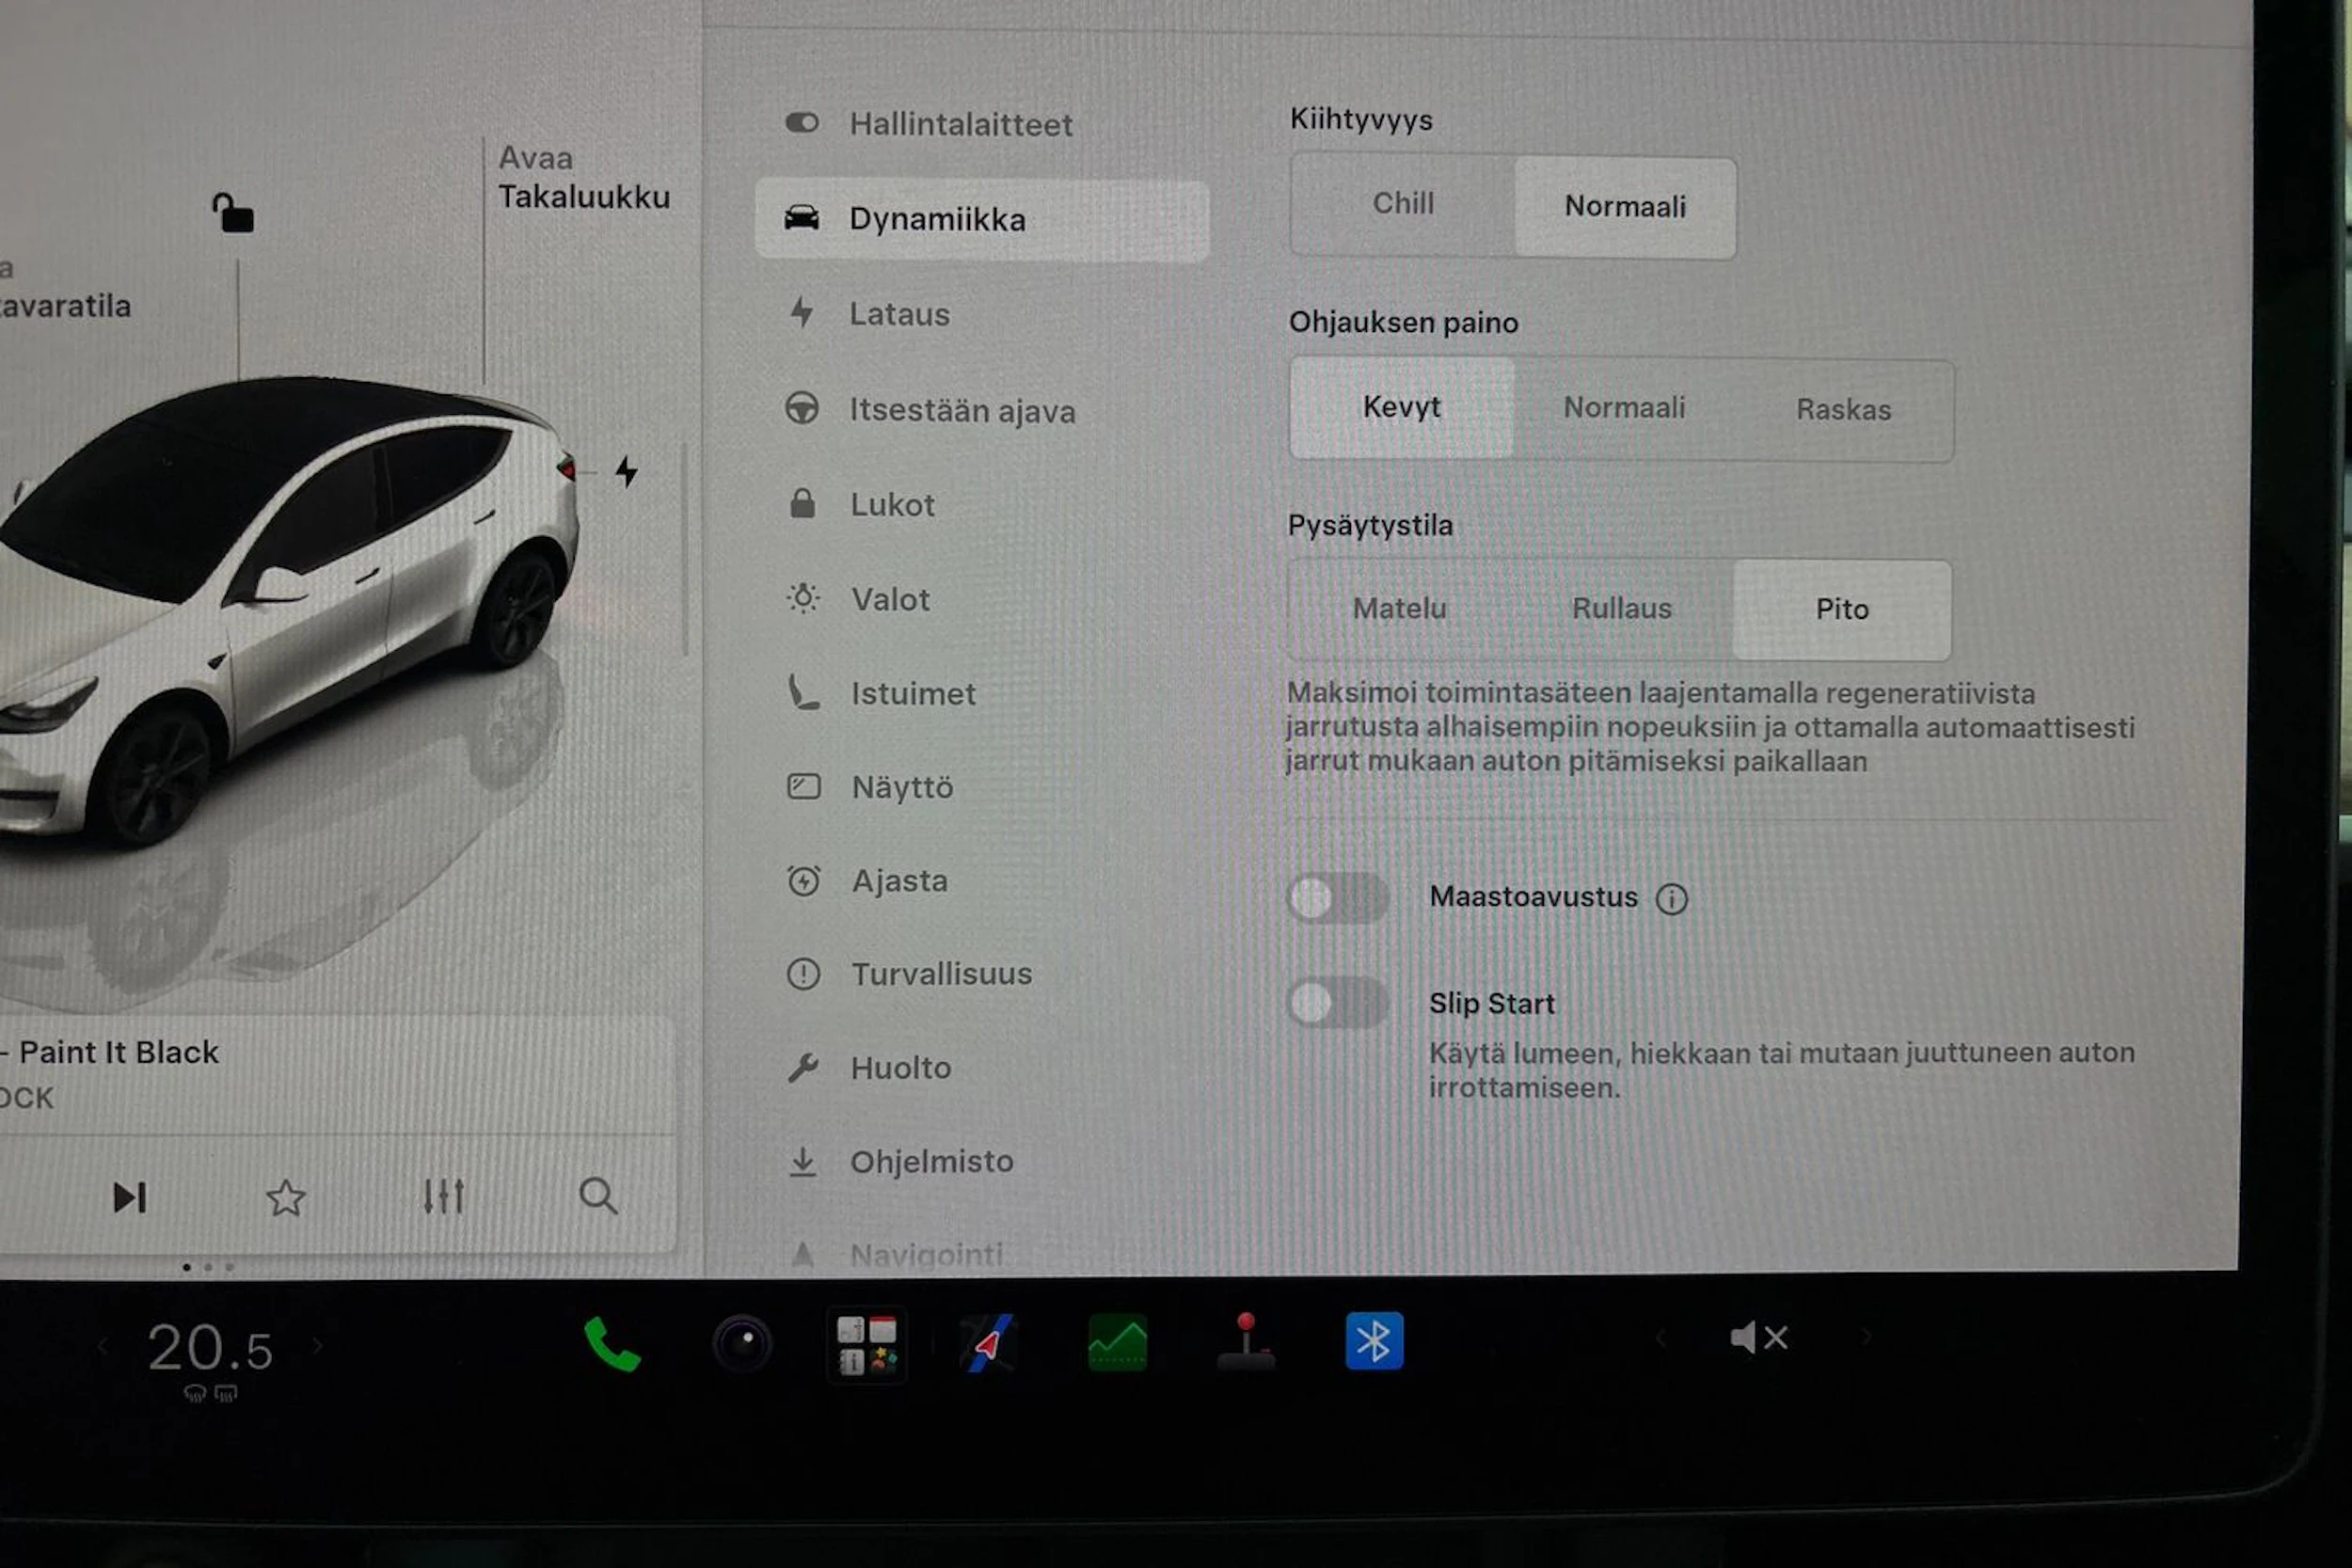Image resolution: width=2352 pixels, height=1568 pixels.
Task: Open the audio equalizer settings
Action: point(443,1196)
